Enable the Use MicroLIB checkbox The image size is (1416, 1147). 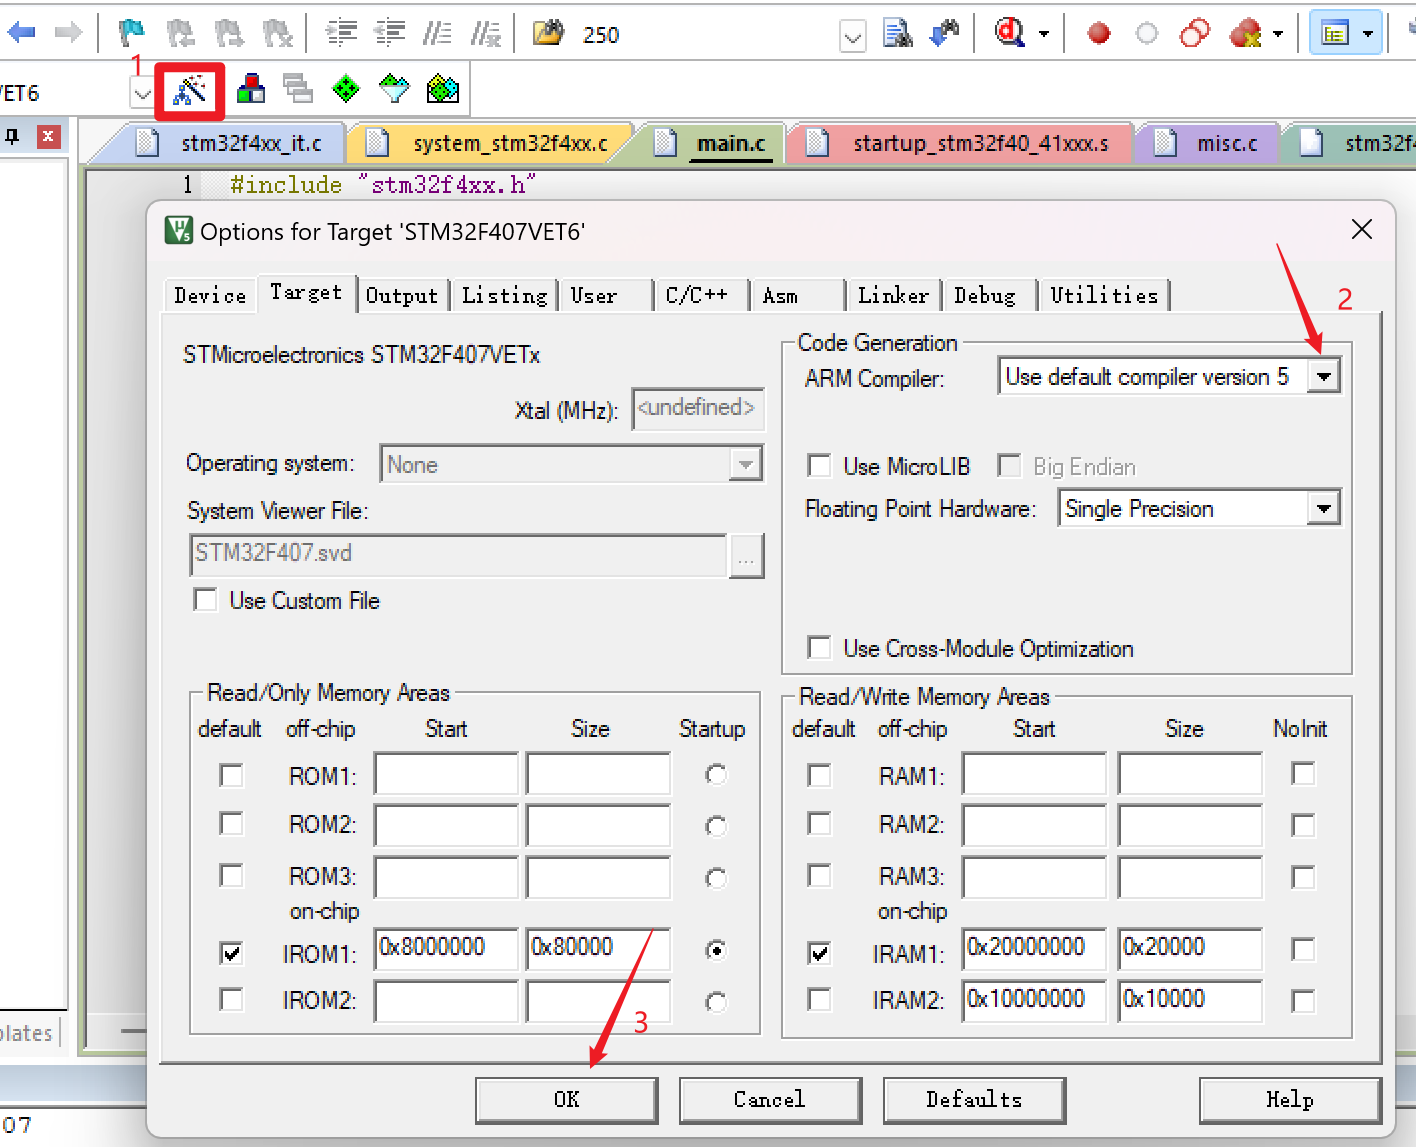(x=820, y=466)
